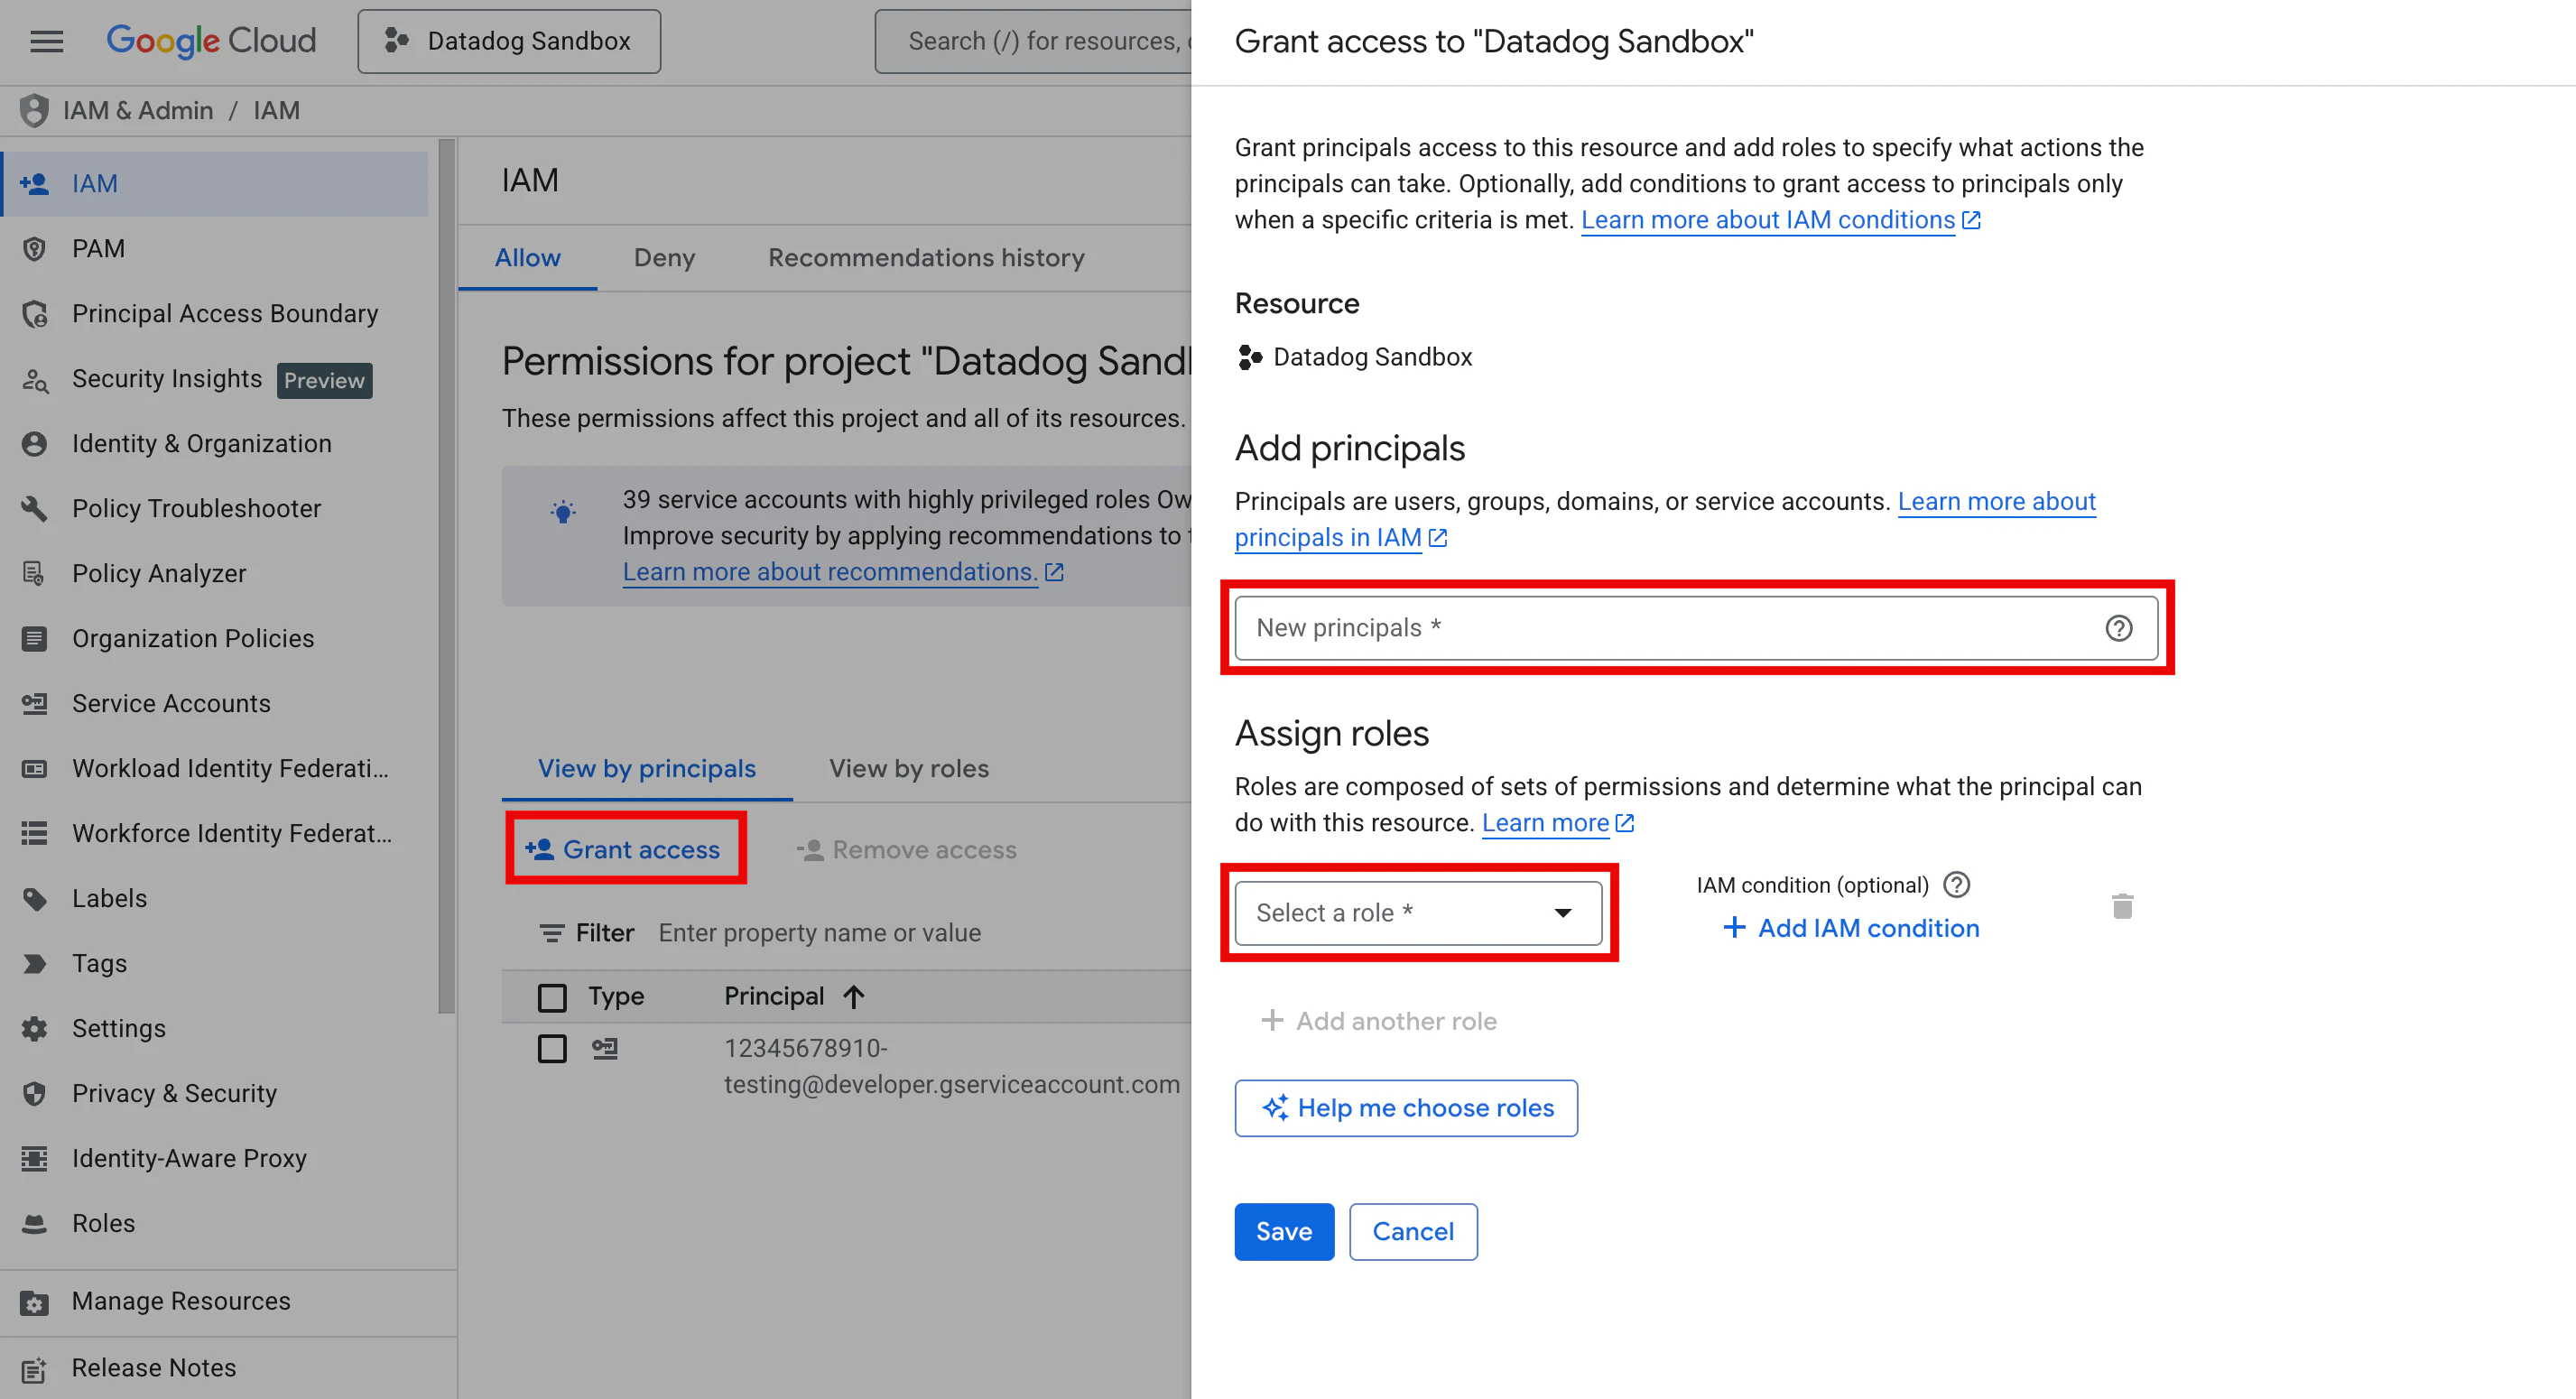This screenshot has height=1399, width=2576.
Task: Open Learn more about IAM conditions link
Action: click(1767, 220)
